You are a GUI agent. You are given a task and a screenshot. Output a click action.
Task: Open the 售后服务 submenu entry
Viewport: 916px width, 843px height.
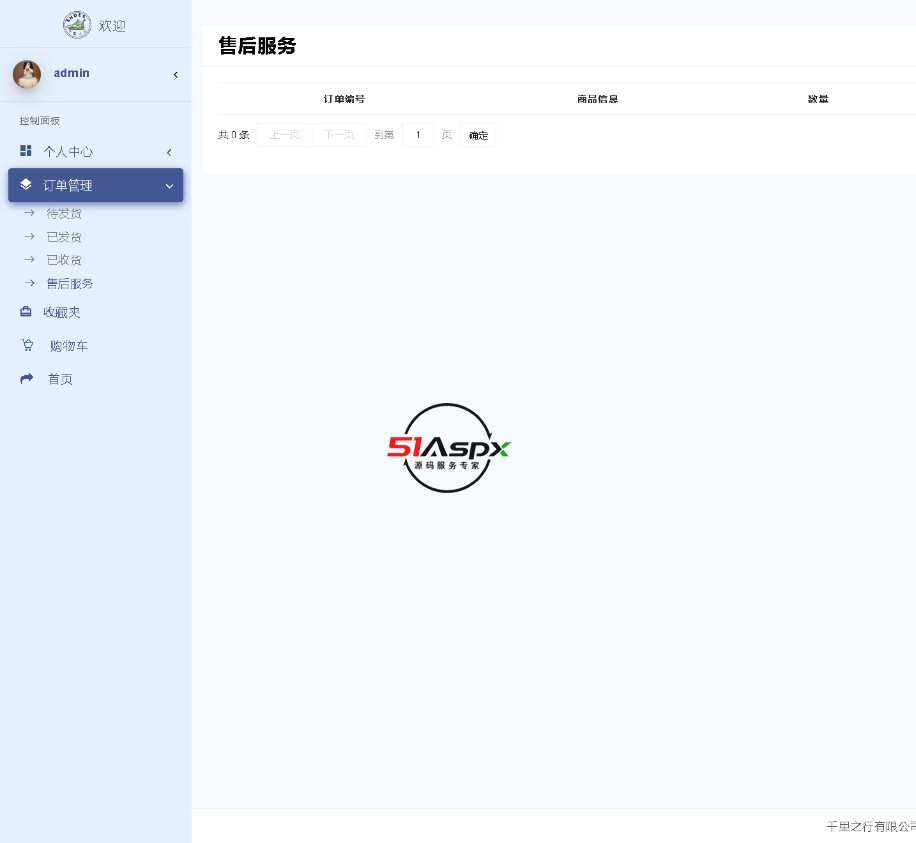click(70, 284)
